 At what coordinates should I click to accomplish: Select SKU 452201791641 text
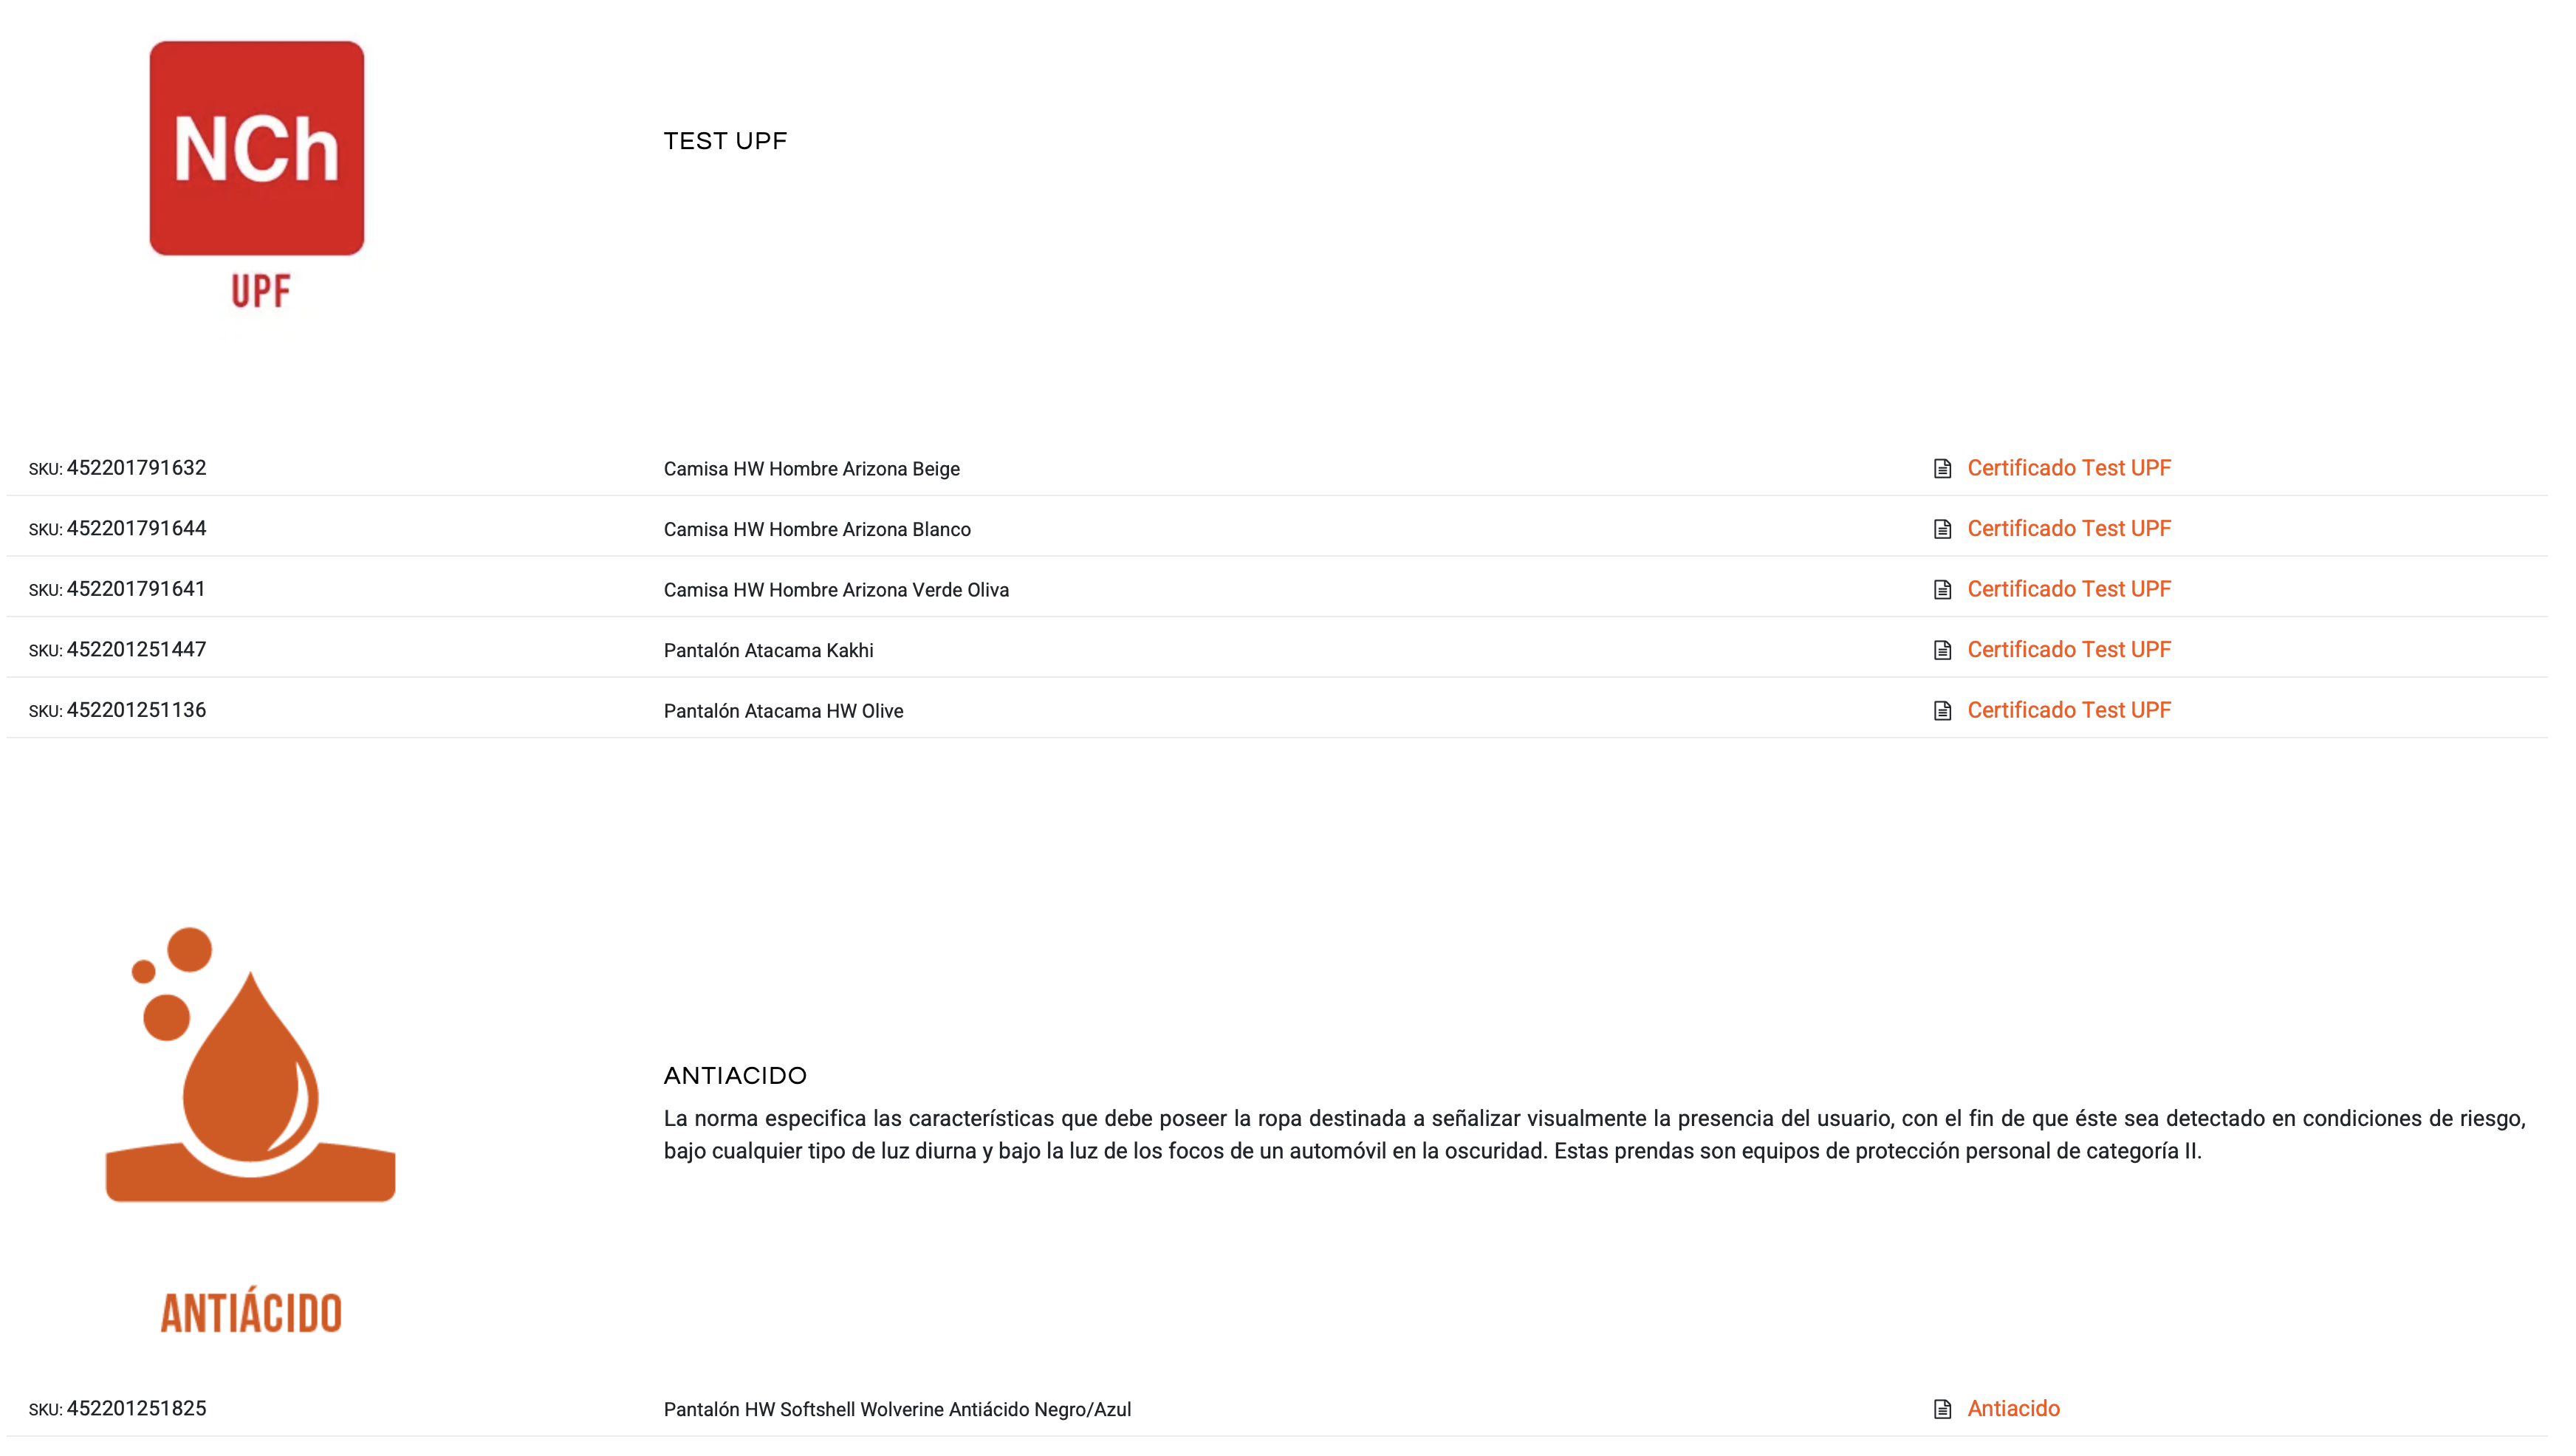pos(118,589)
